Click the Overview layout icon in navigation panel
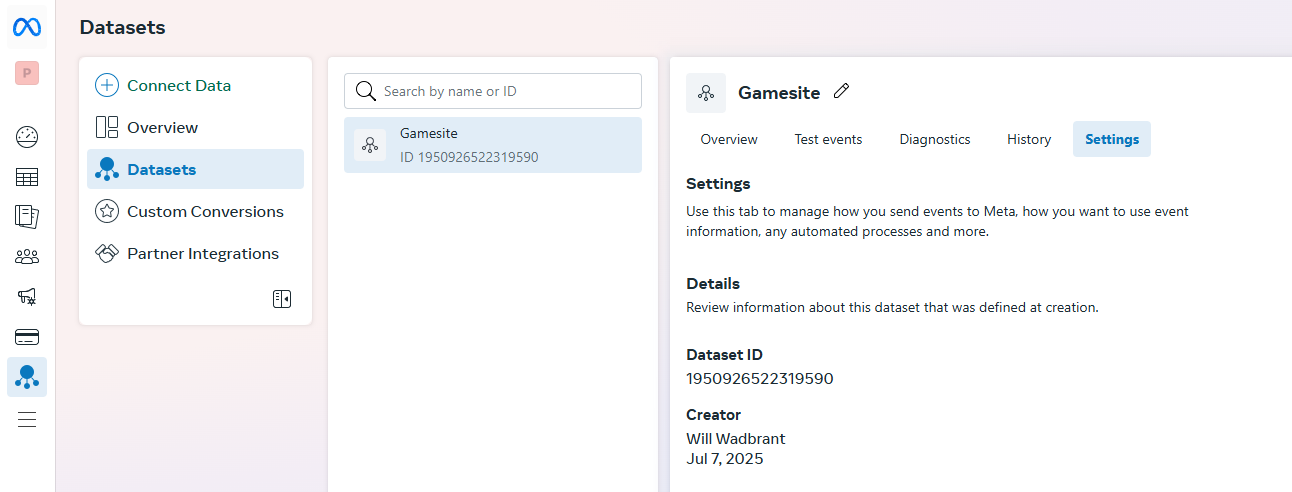This screenshot has width=1292, height=492. (x=107, y=127)
